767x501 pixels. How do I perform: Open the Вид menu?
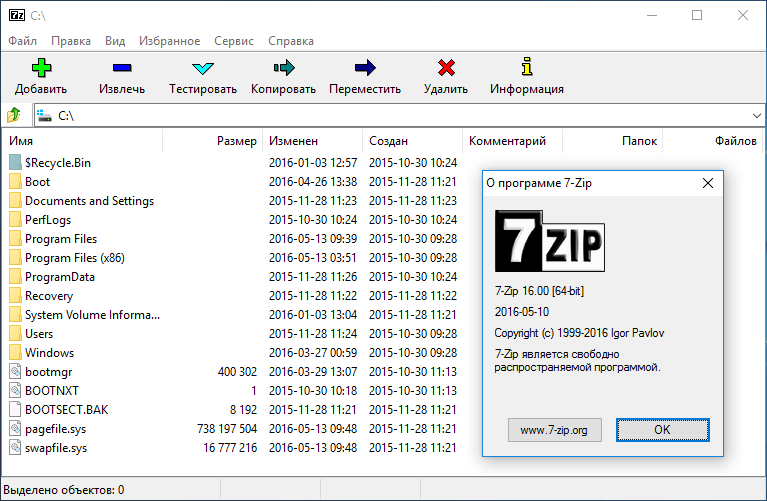coord(115,41)
